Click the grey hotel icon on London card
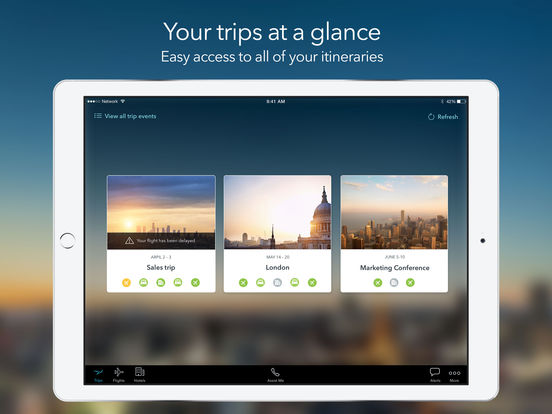The height and width of the screenshot is (414, 552). click(277, 282)
